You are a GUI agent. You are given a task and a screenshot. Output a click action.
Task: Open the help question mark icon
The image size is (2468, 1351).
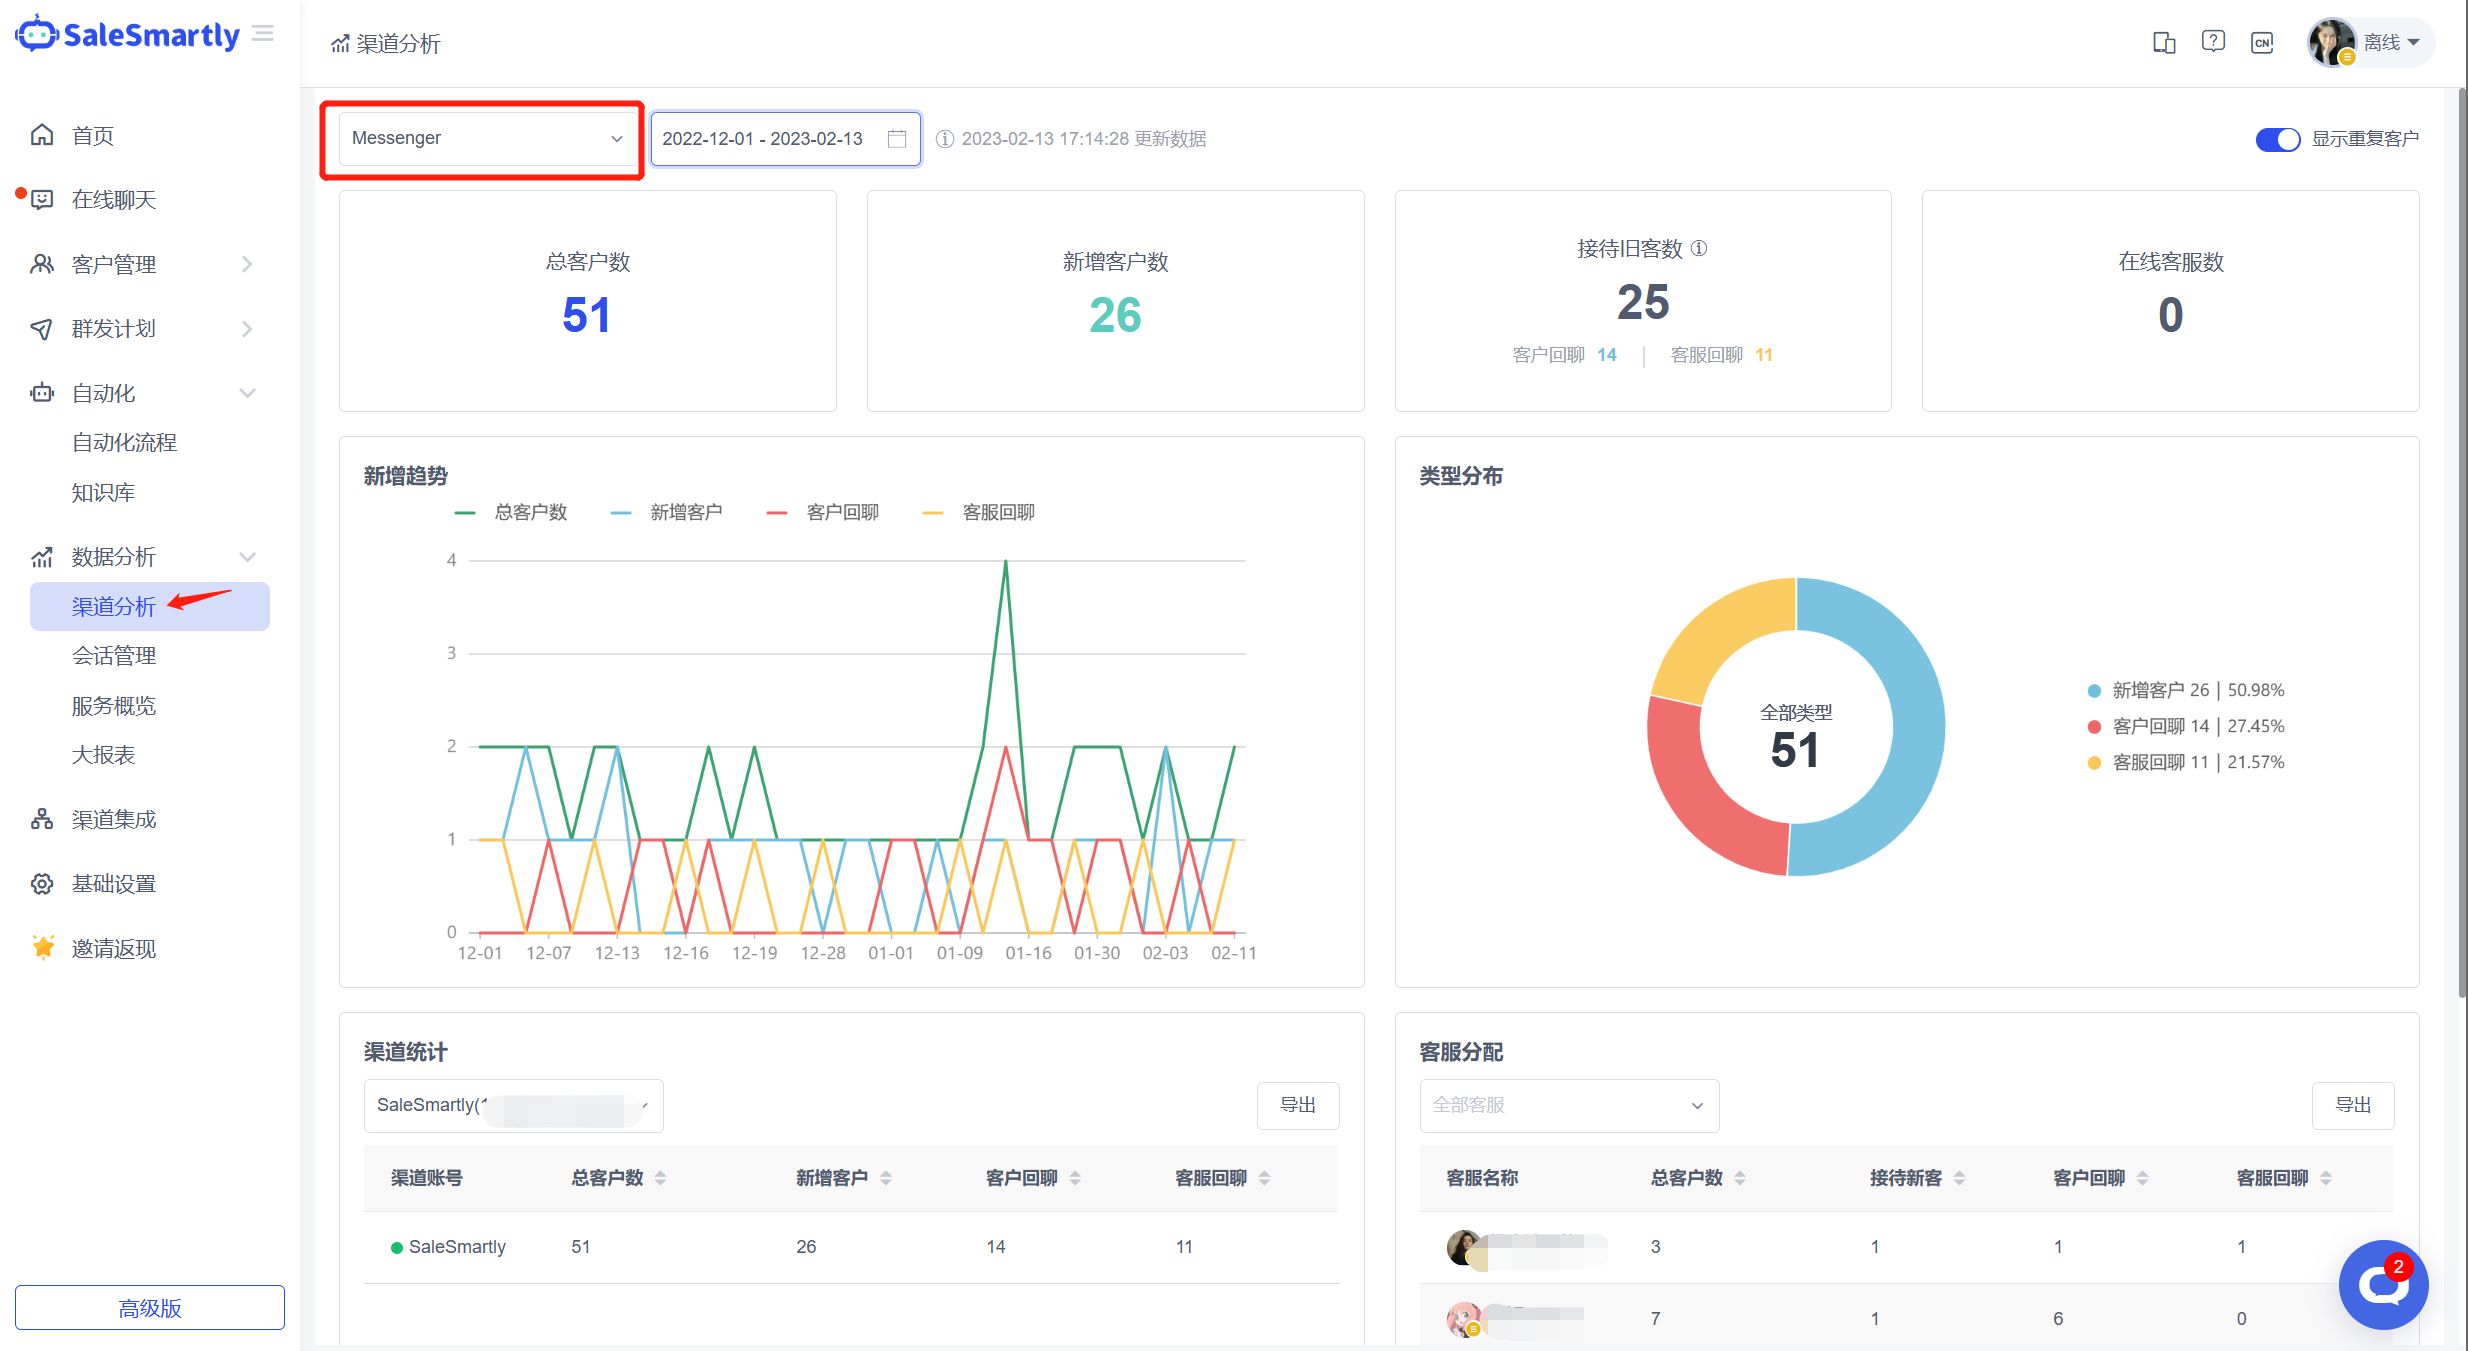[x=2213, y=42]
